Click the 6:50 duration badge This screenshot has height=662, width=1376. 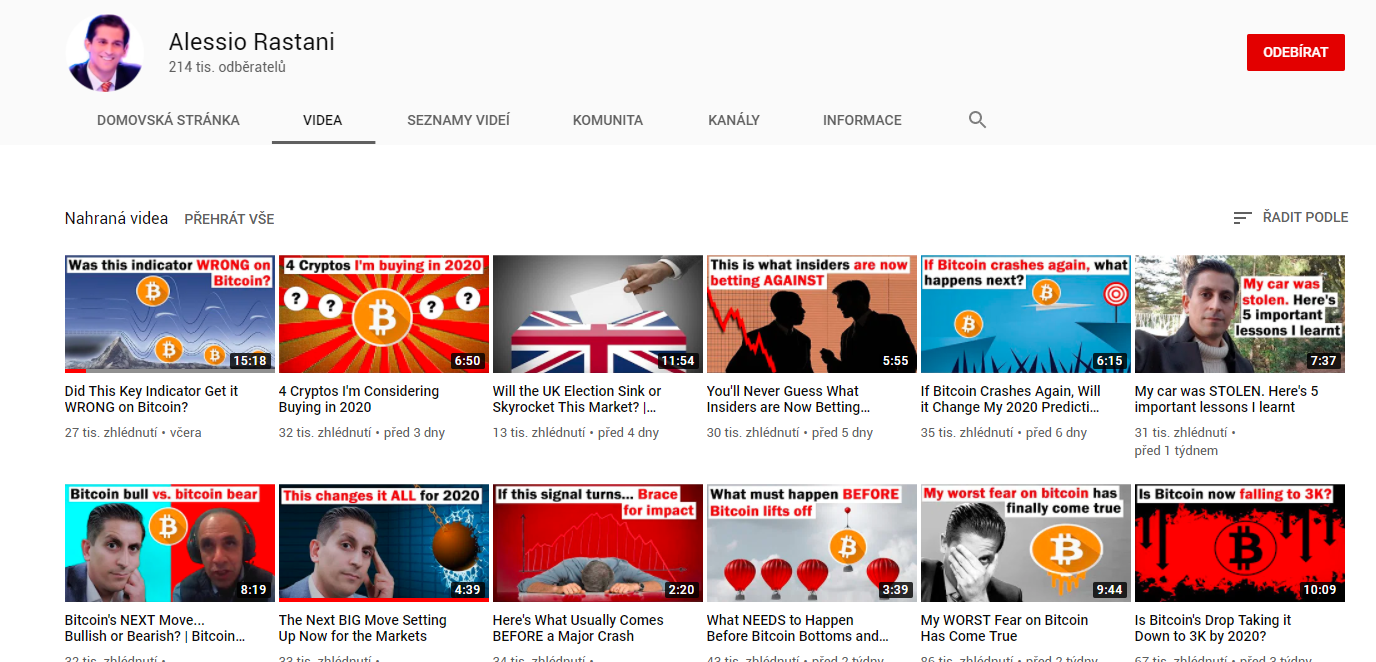click(x=468, y=361)
